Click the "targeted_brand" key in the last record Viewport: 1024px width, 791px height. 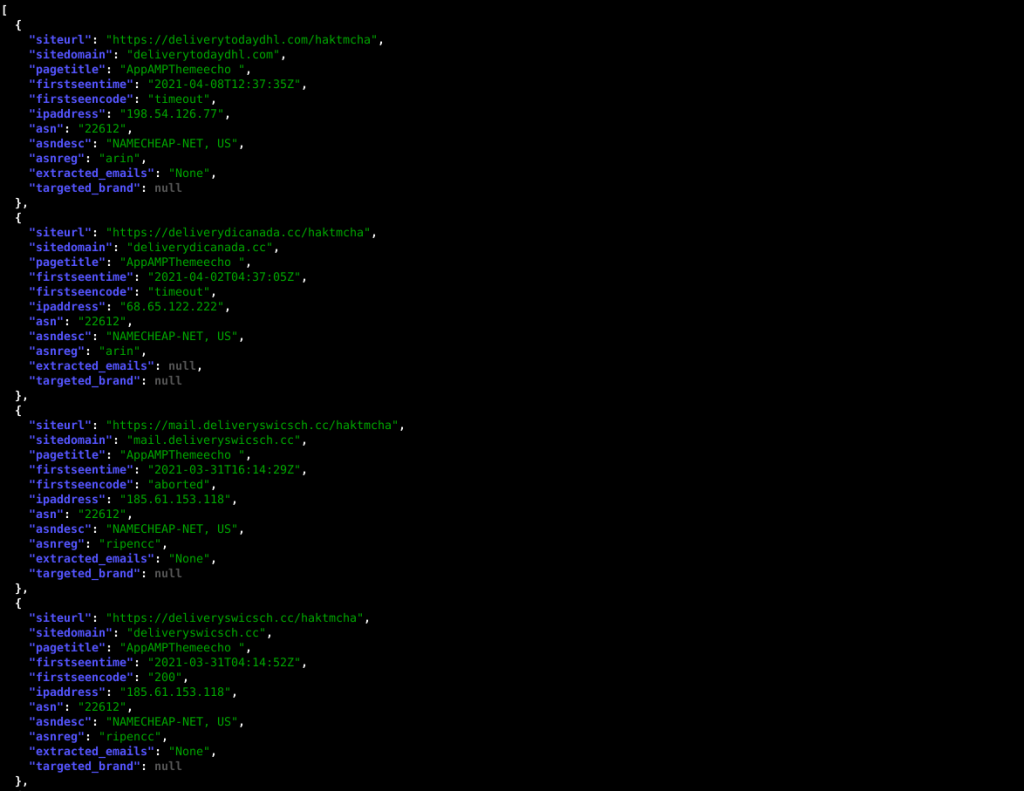click(85, 766)
